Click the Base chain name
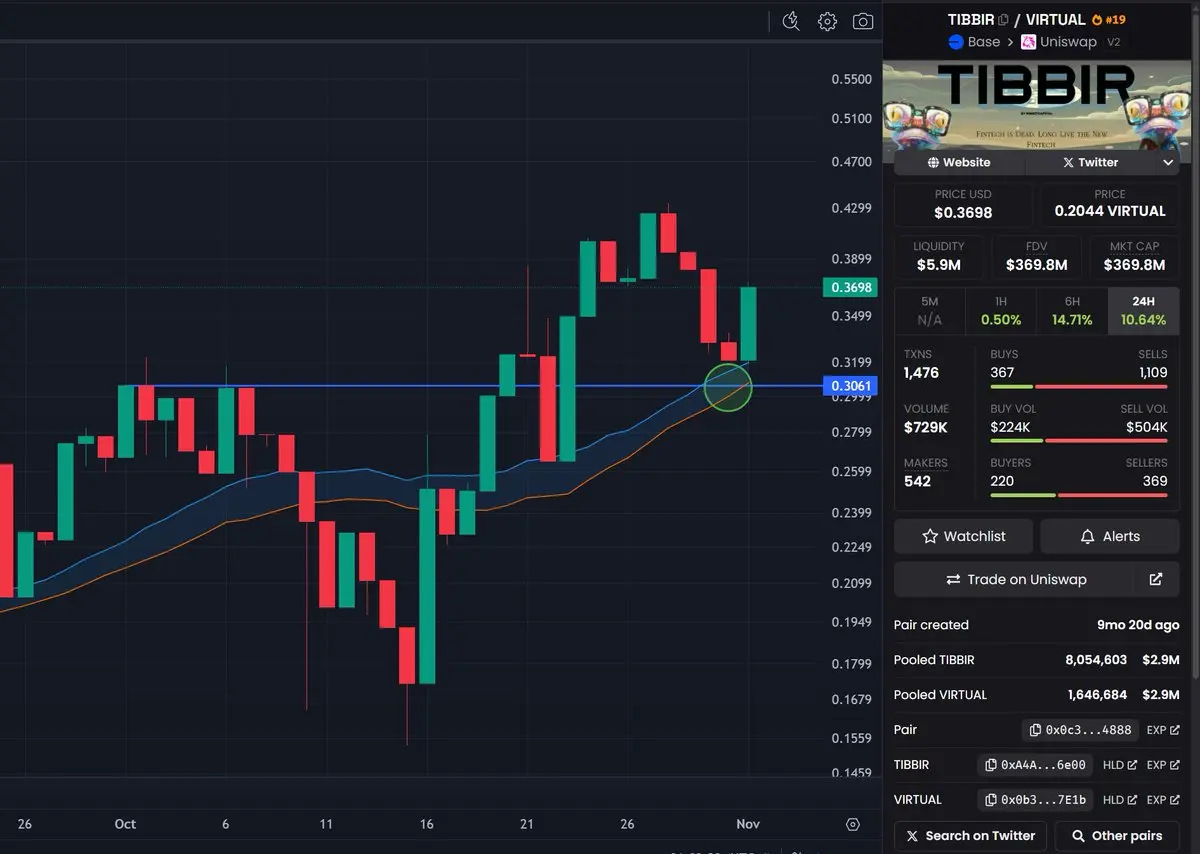1200x854 pixels. 984,42
